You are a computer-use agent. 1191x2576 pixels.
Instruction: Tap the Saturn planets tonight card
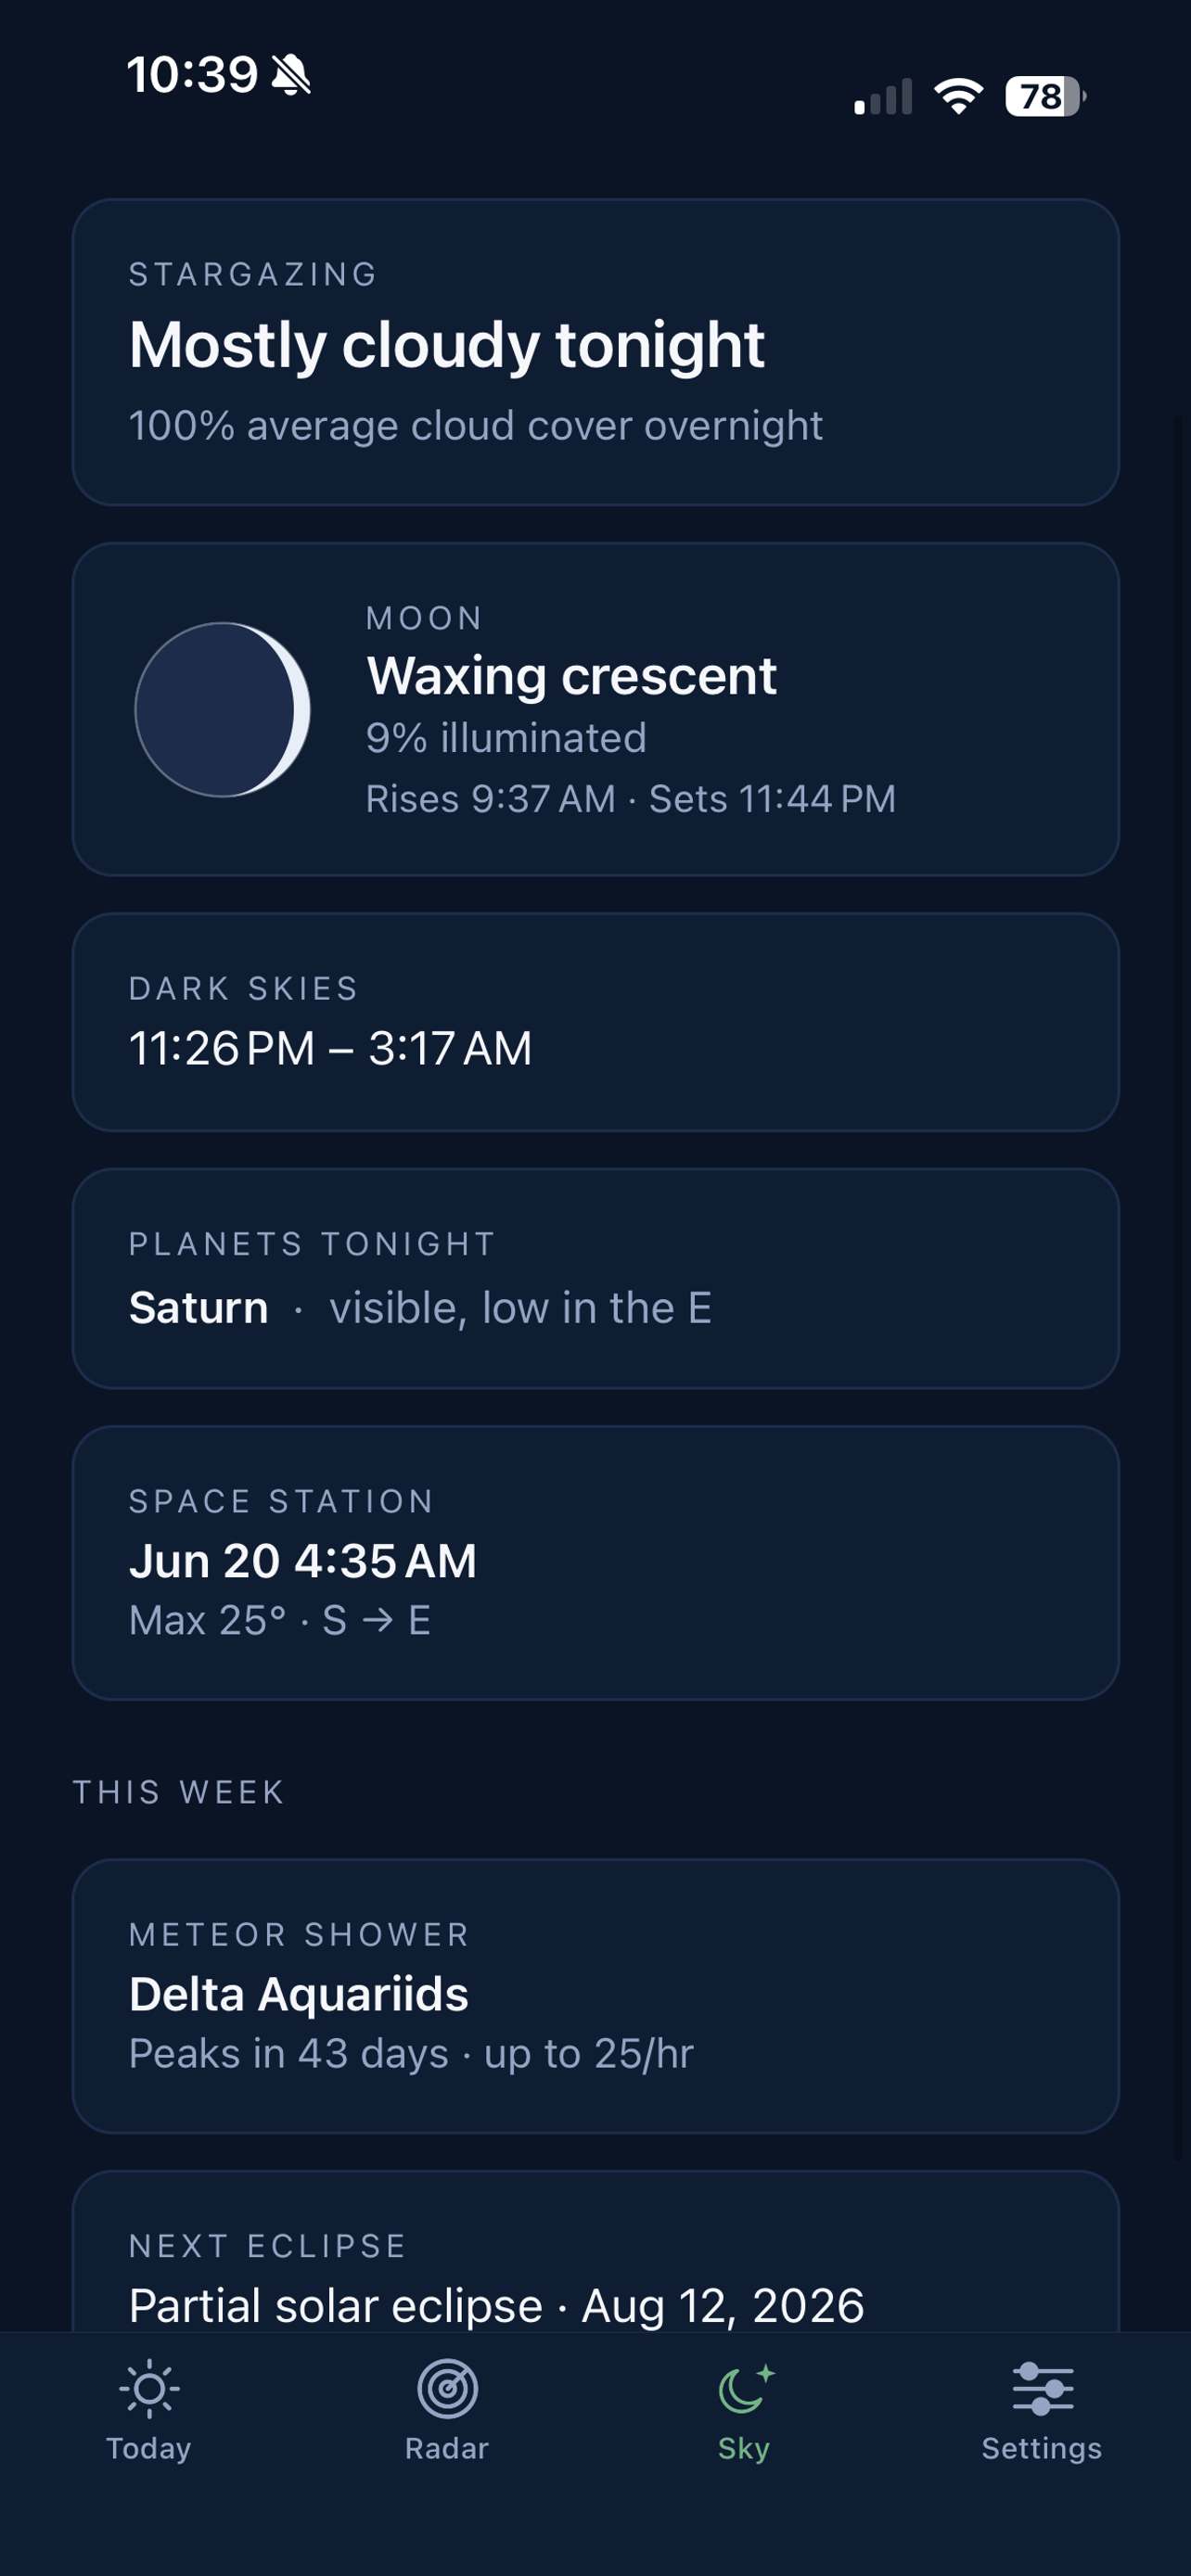click(x=595, y=1278)
